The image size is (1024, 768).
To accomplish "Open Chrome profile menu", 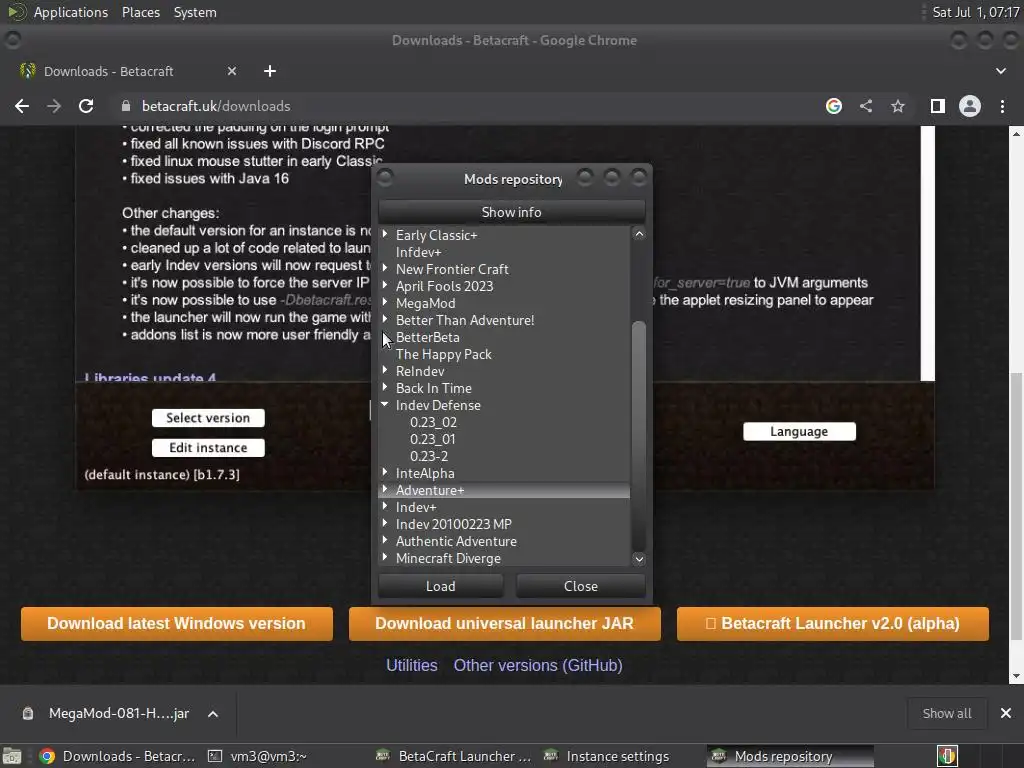I will point(970,106).
